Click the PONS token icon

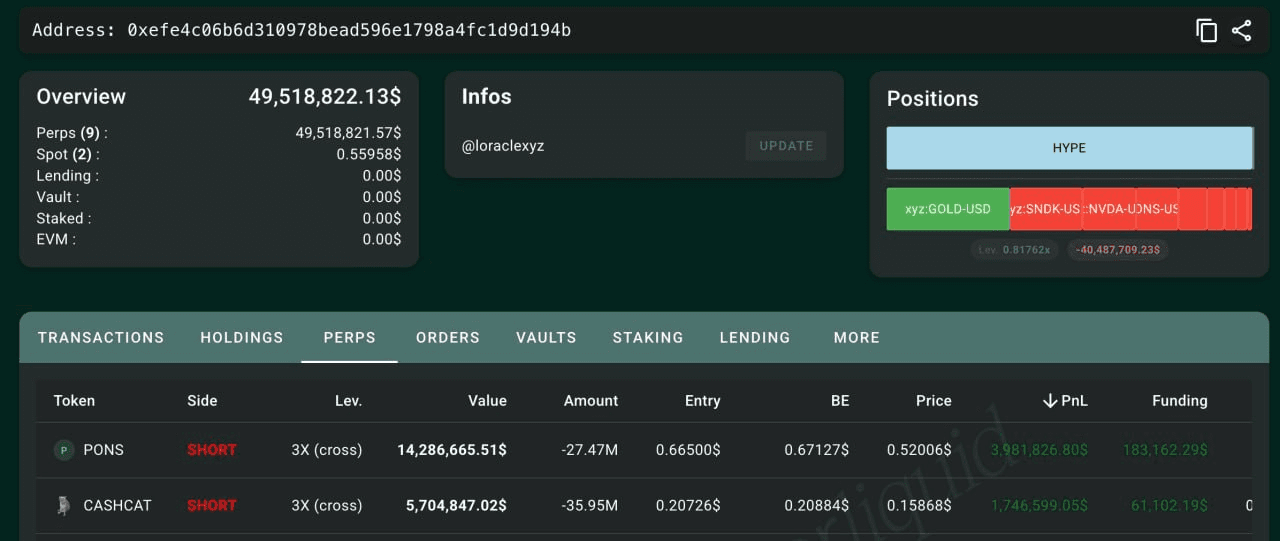[64, 450]
